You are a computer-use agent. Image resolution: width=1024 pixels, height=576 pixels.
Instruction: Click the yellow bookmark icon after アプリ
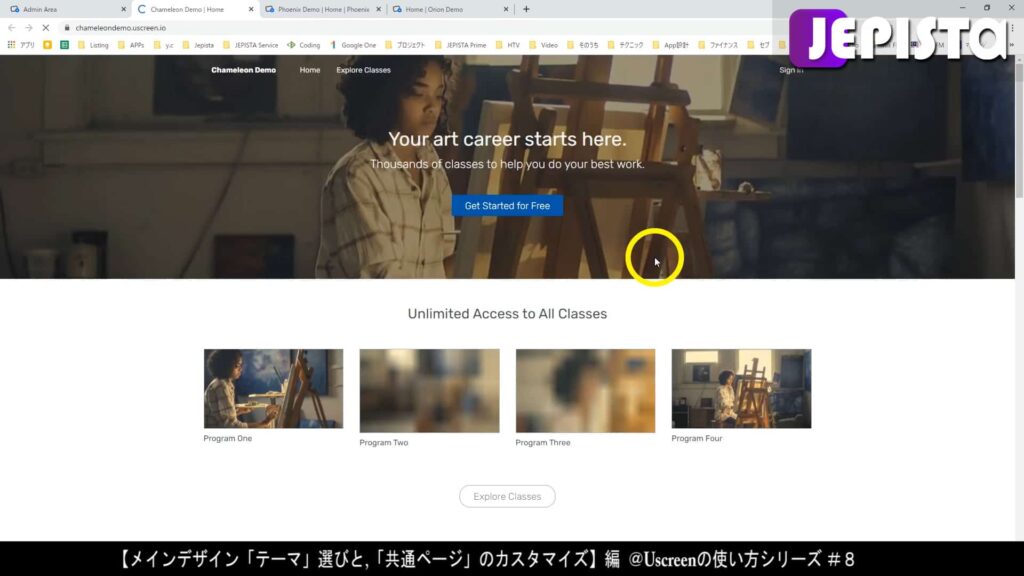(47, 45)
